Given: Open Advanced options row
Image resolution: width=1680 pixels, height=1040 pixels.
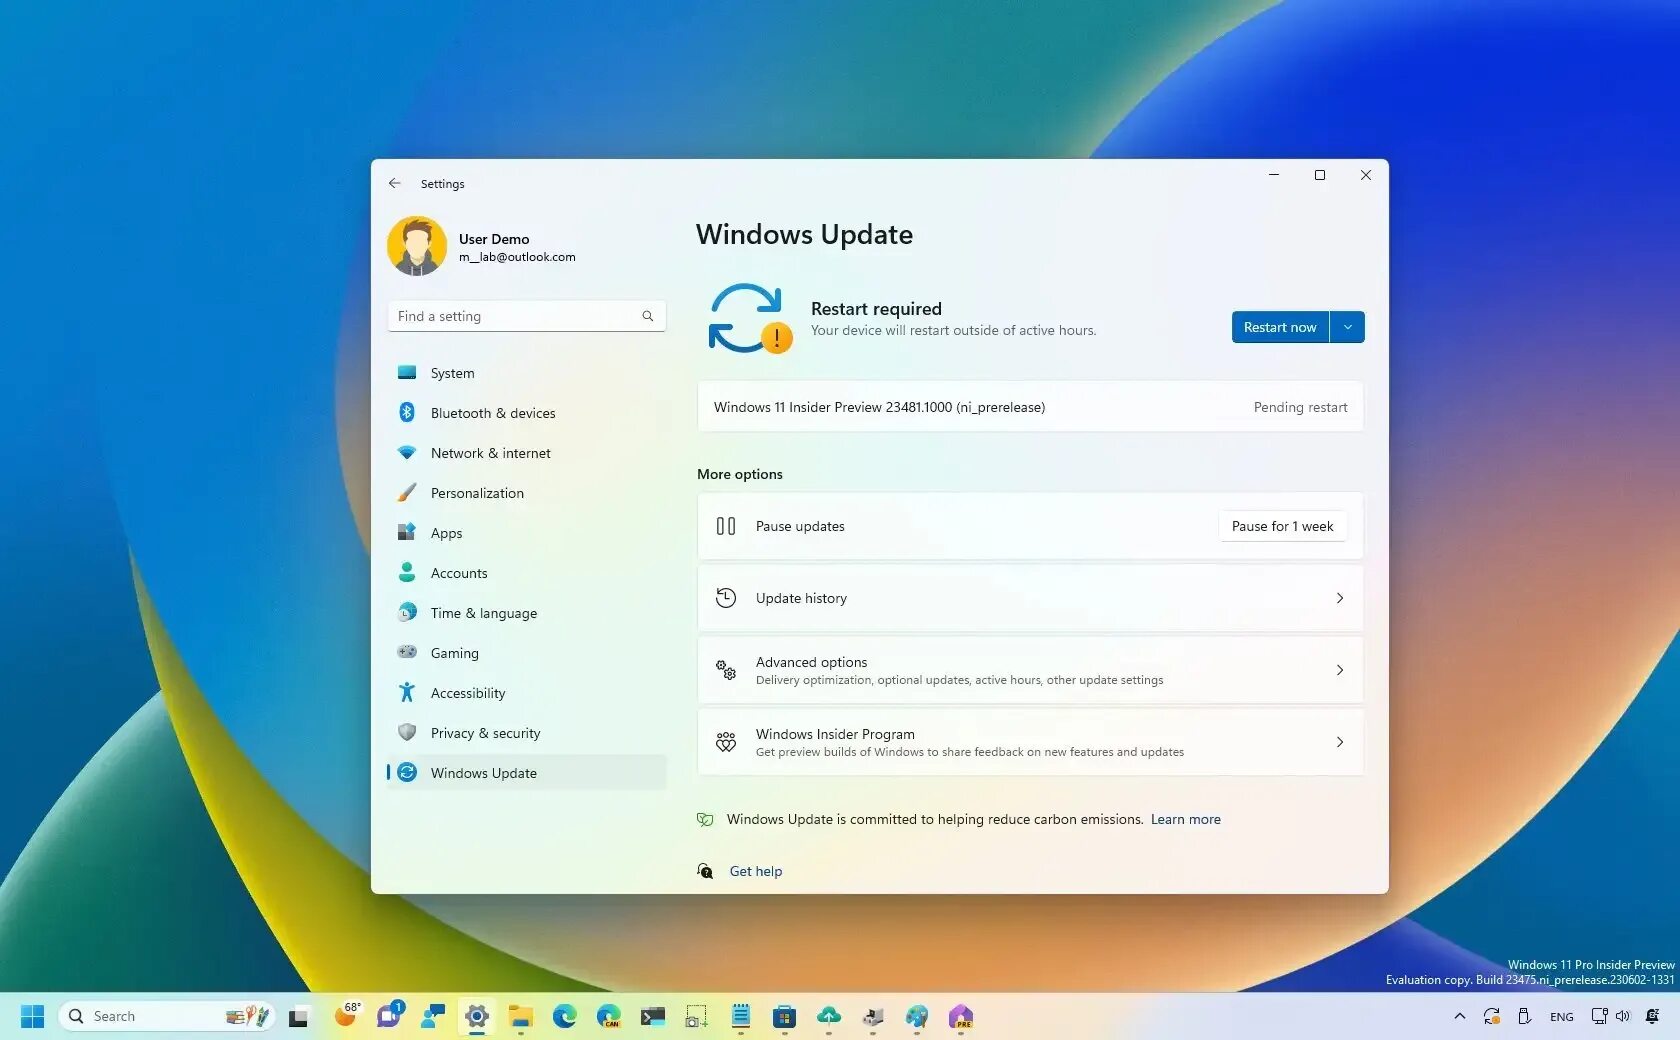Looking at the screenshot, I should [1030, 670].
